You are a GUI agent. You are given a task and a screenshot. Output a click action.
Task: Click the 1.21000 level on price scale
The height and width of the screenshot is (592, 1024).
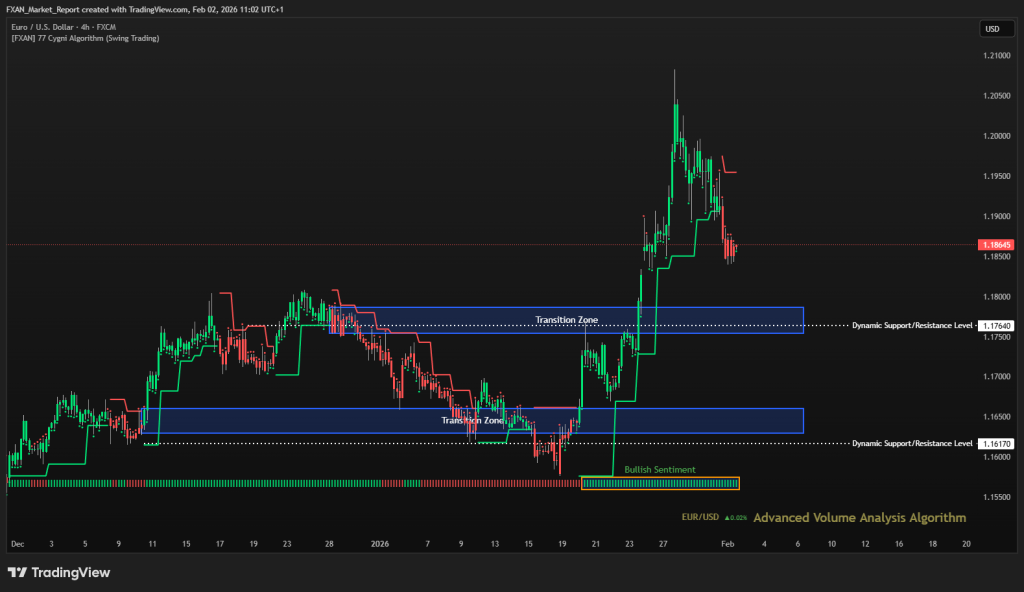tap(994, 56)
